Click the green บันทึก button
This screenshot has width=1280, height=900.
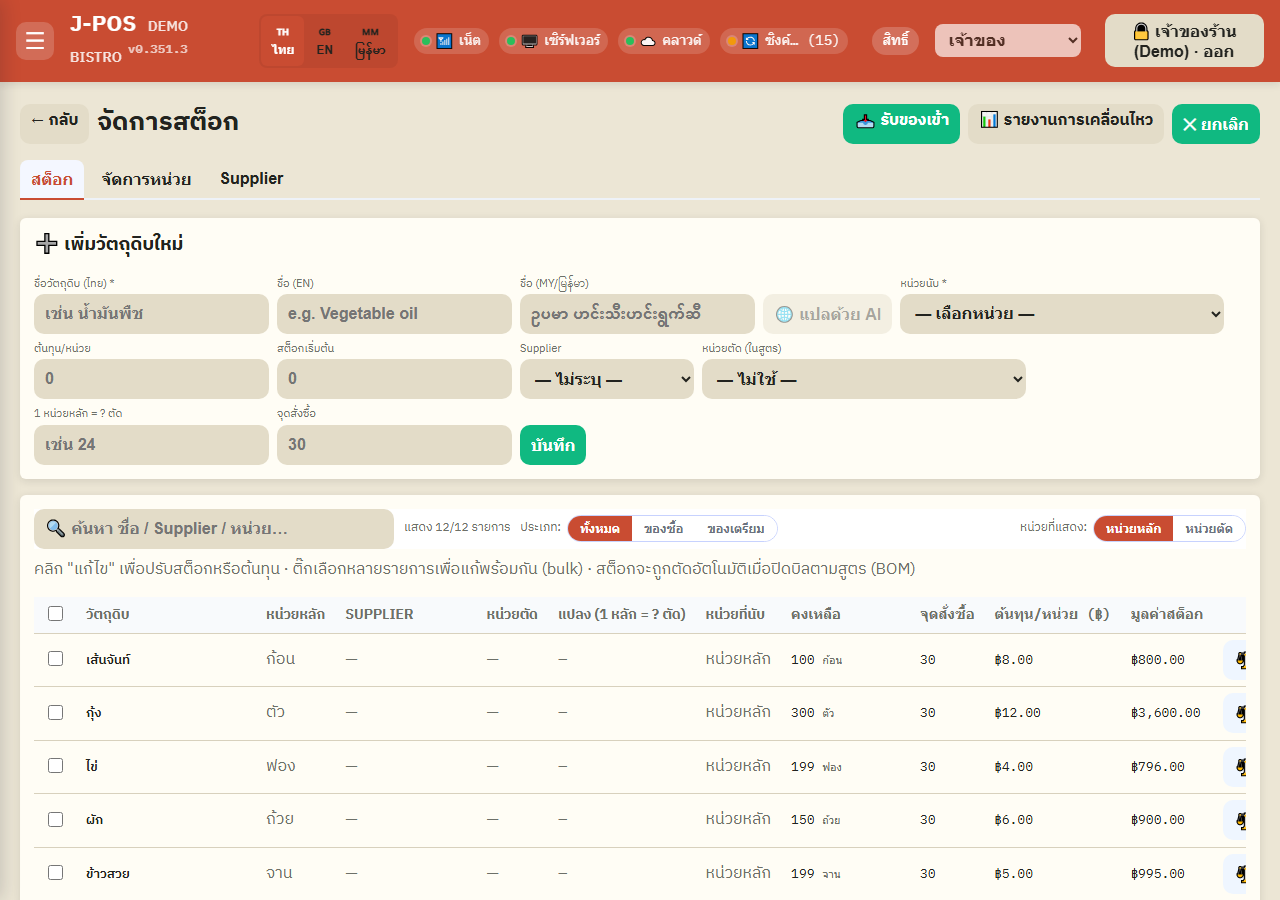coord(553,445)
